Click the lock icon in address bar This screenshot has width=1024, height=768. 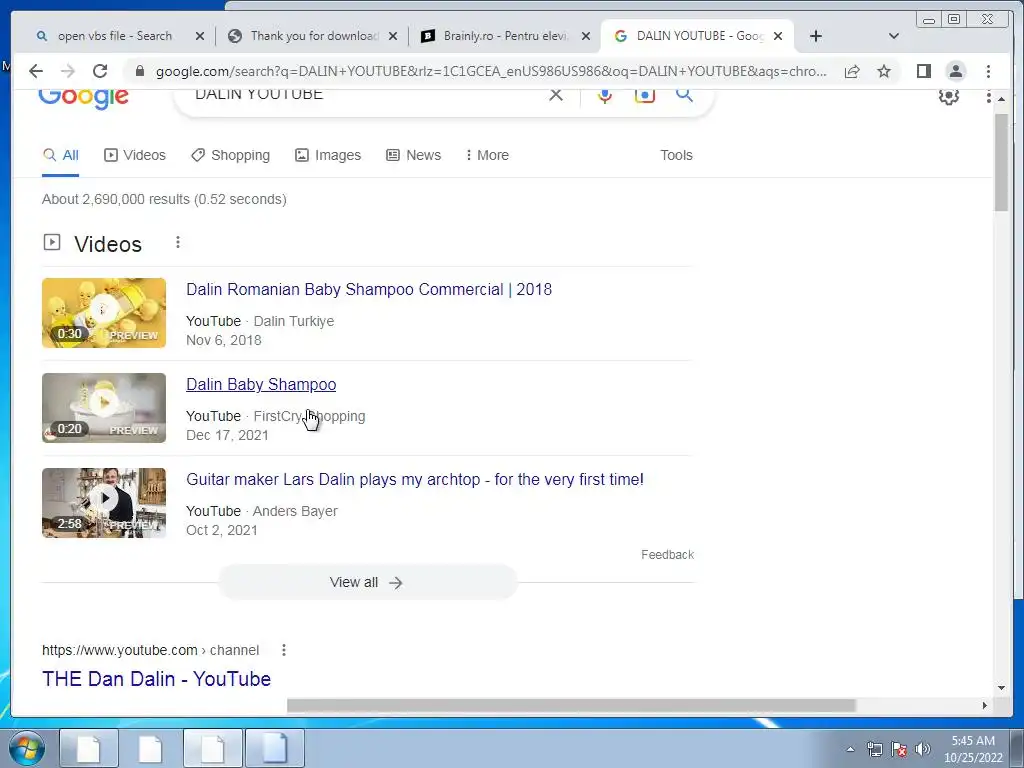click(x=139, y=71)
